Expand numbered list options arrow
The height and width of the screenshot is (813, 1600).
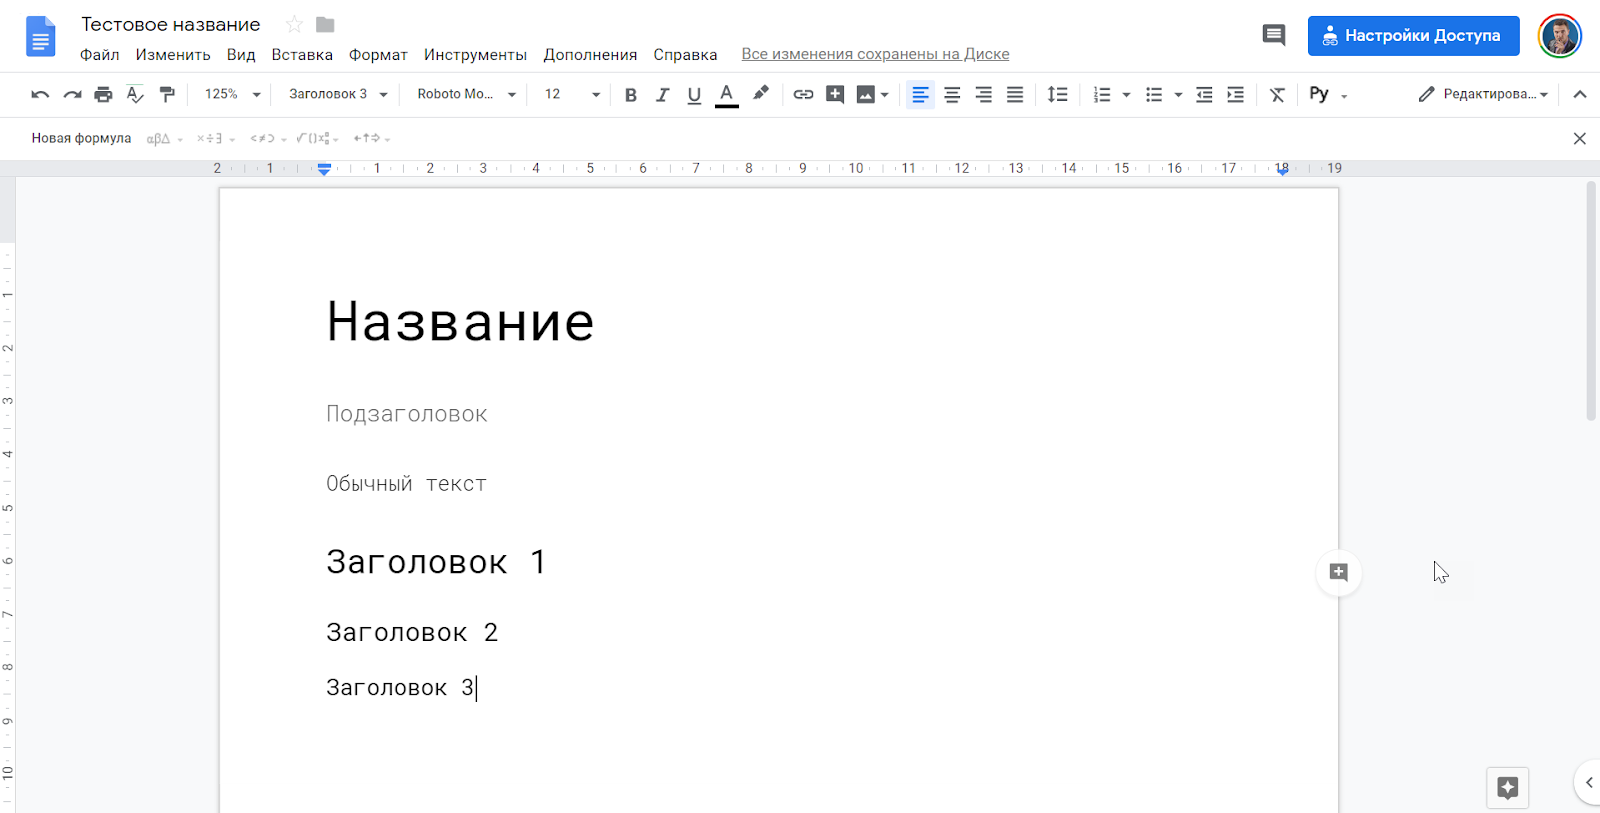click(x=1126, y=95)
